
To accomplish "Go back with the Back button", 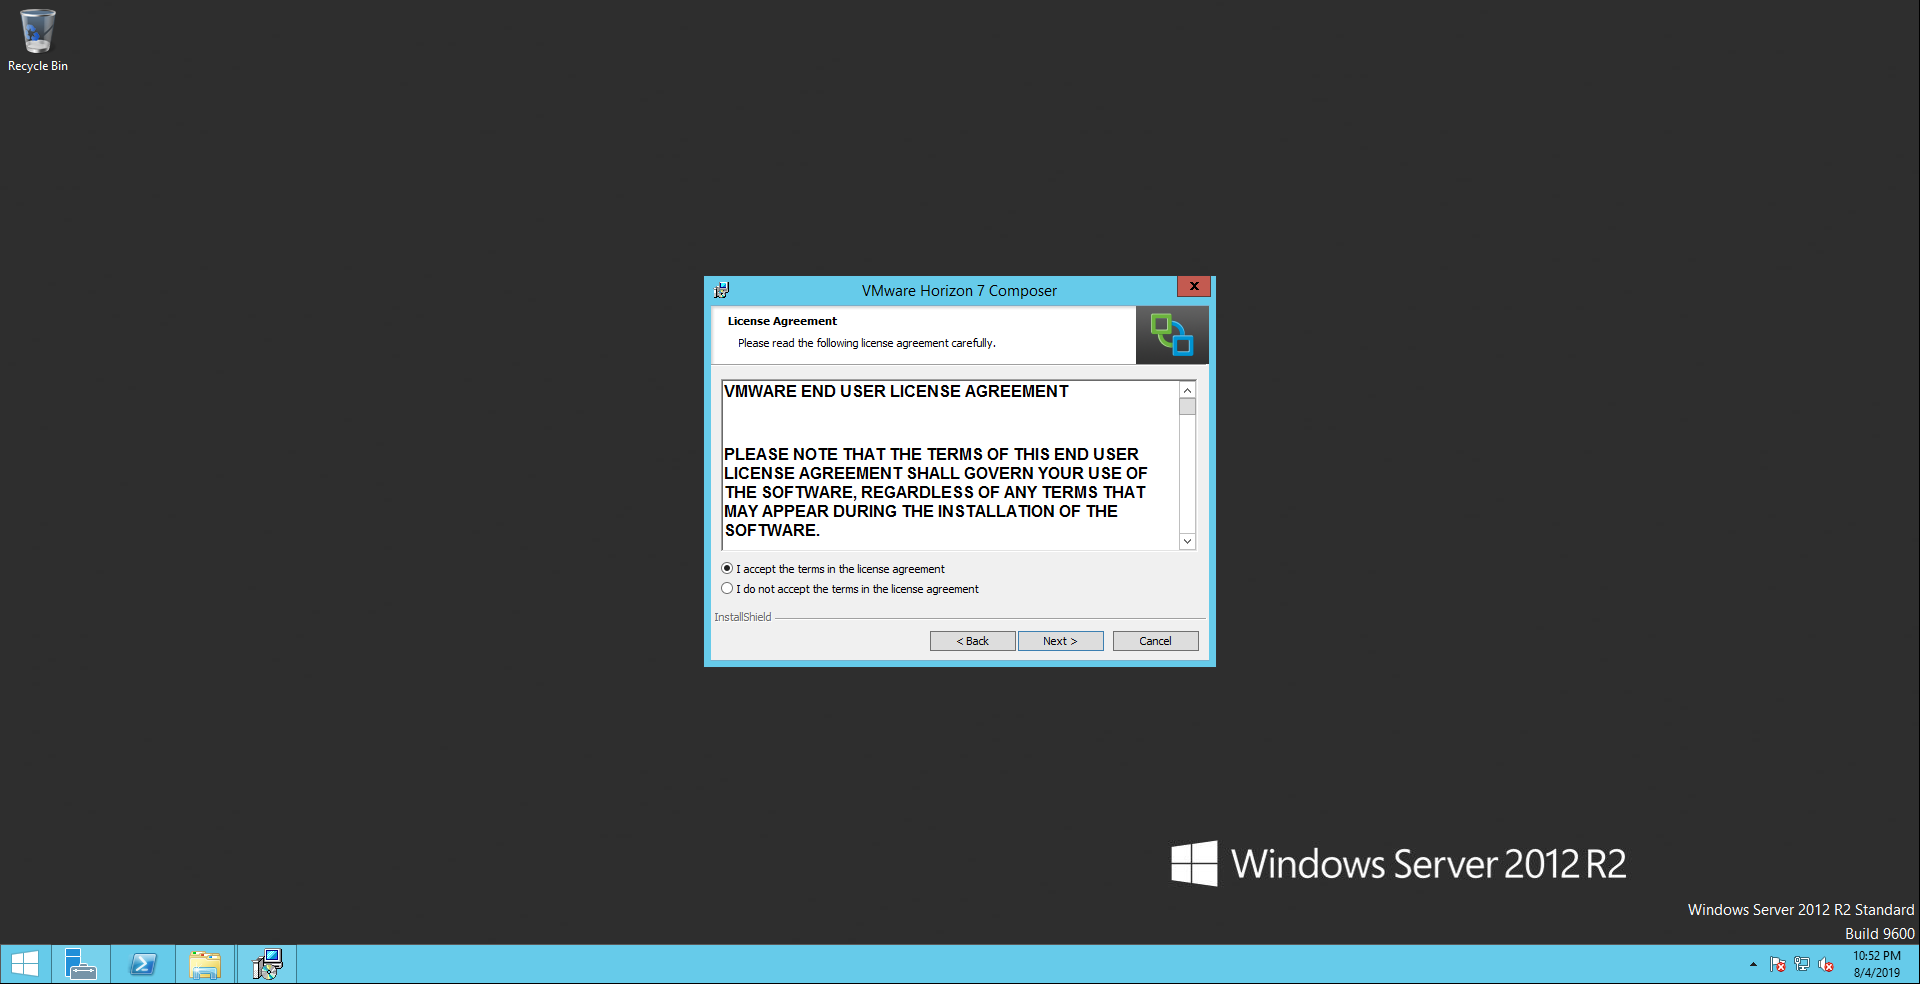I will [972, 641].
